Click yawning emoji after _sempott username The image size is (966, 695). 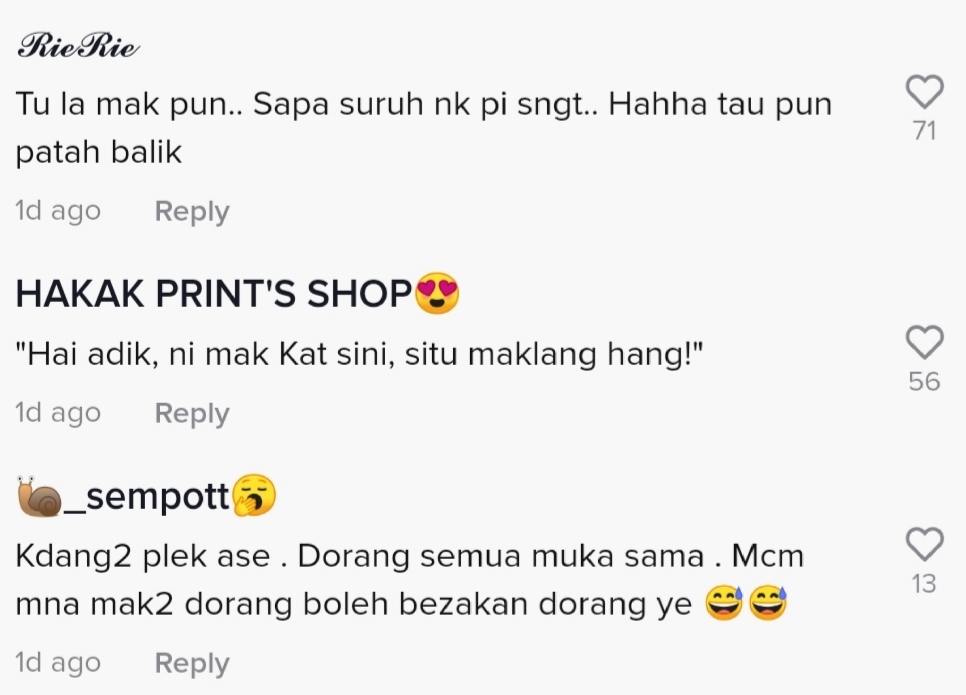pos(254,495)
